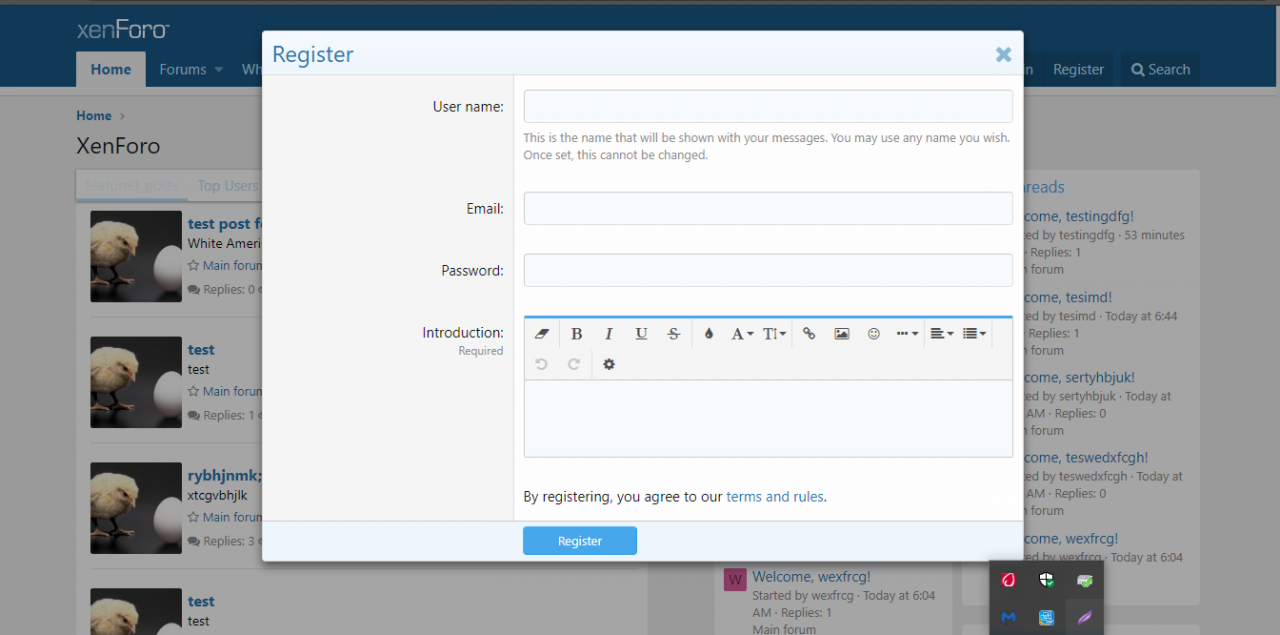Open the text color droplet picker
Image resolution: width=1280 pixels, height=635 pixels.
(x=708, y=334)
